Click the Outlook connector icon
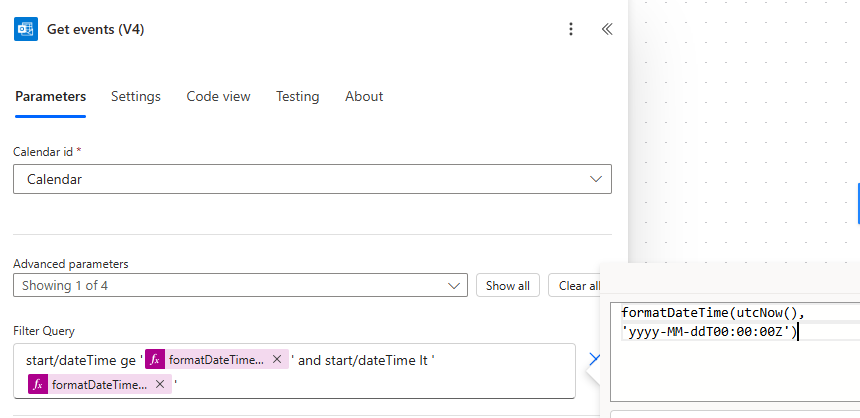Screen dimensions: 860x418 click(x=26, y=29)
